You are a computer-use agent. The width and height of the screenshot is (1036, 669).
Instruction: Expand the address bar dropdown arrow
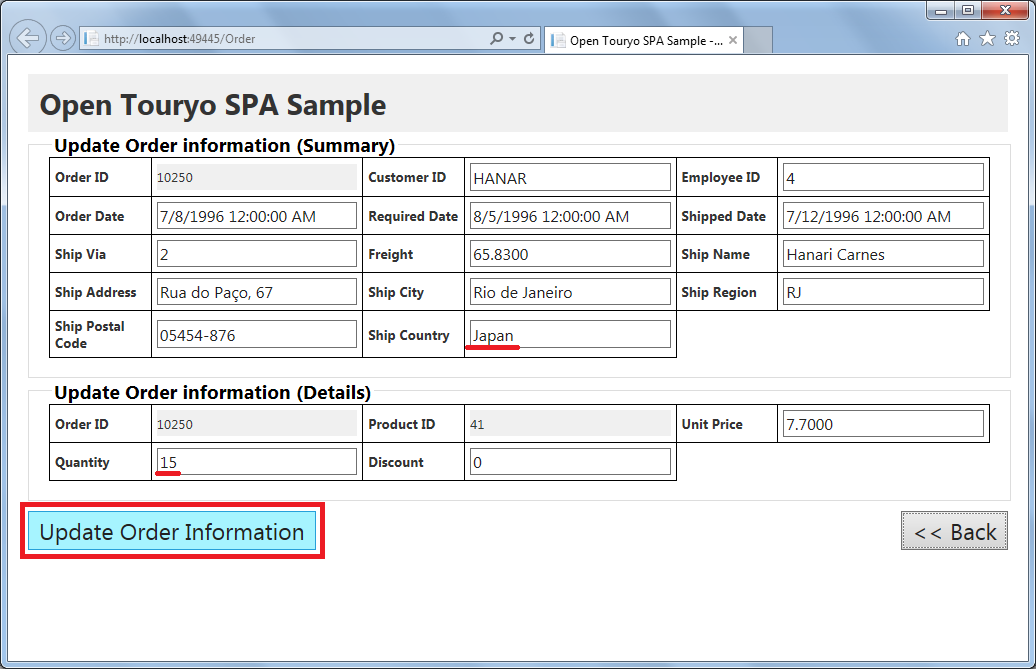tap(513, 39)
